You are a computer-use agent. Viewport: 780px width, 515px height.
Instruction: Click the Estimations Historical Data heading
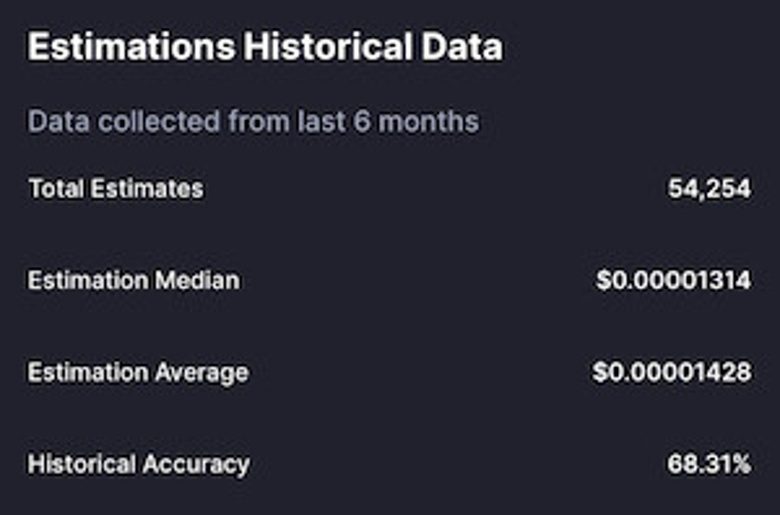click(265, 47)
